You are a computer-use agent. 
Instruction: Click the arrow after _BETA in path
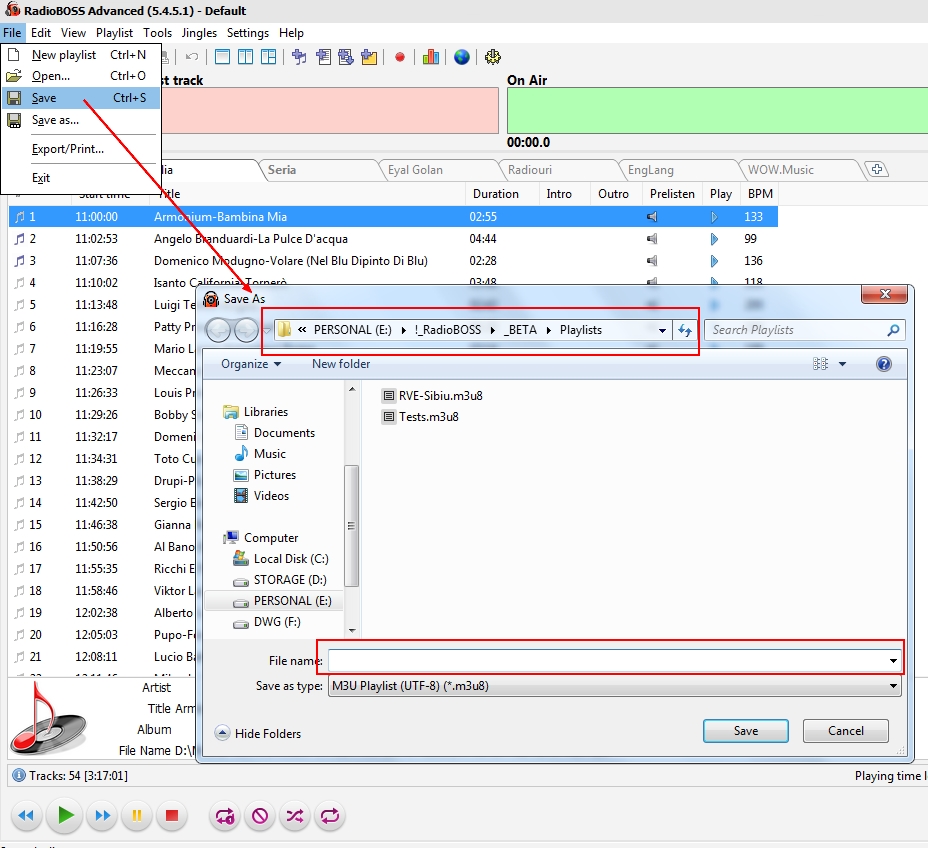(x=548, y=330)
